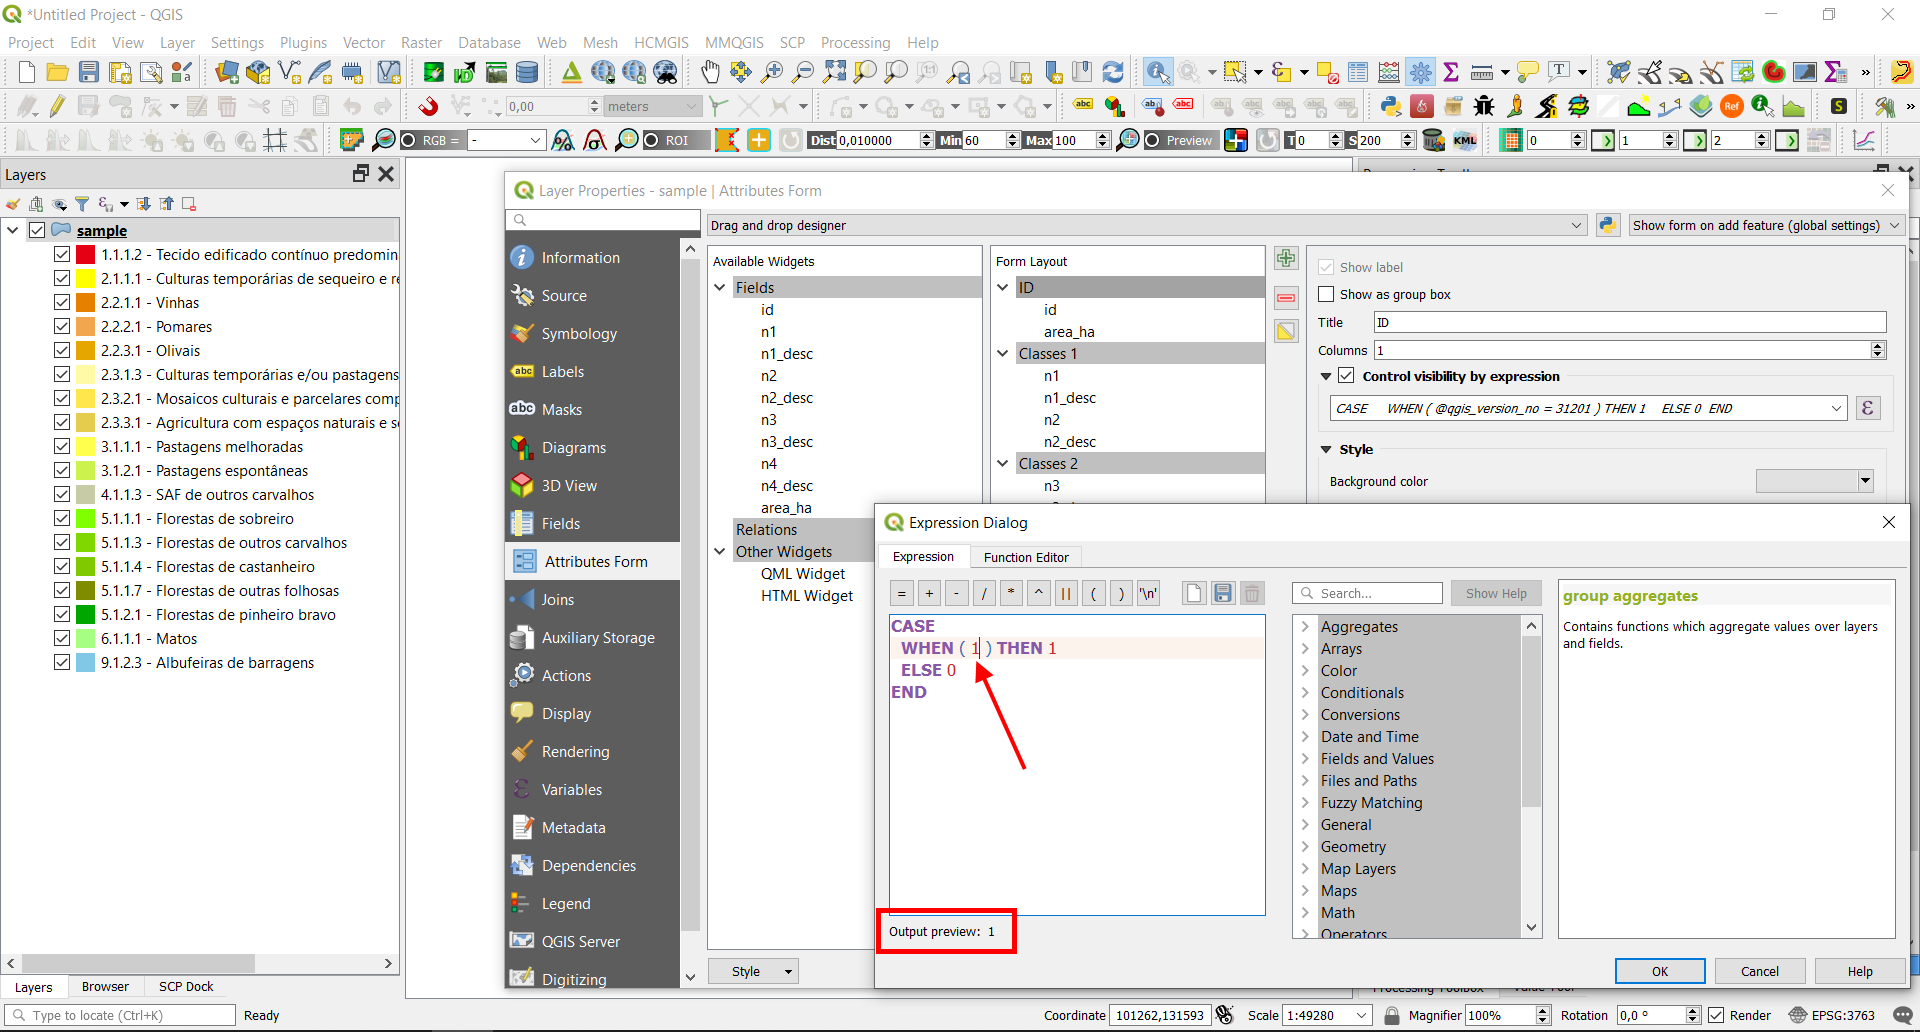Open the Processing menu
The height and width of the screenshot is (1032, 1920).
855,42
